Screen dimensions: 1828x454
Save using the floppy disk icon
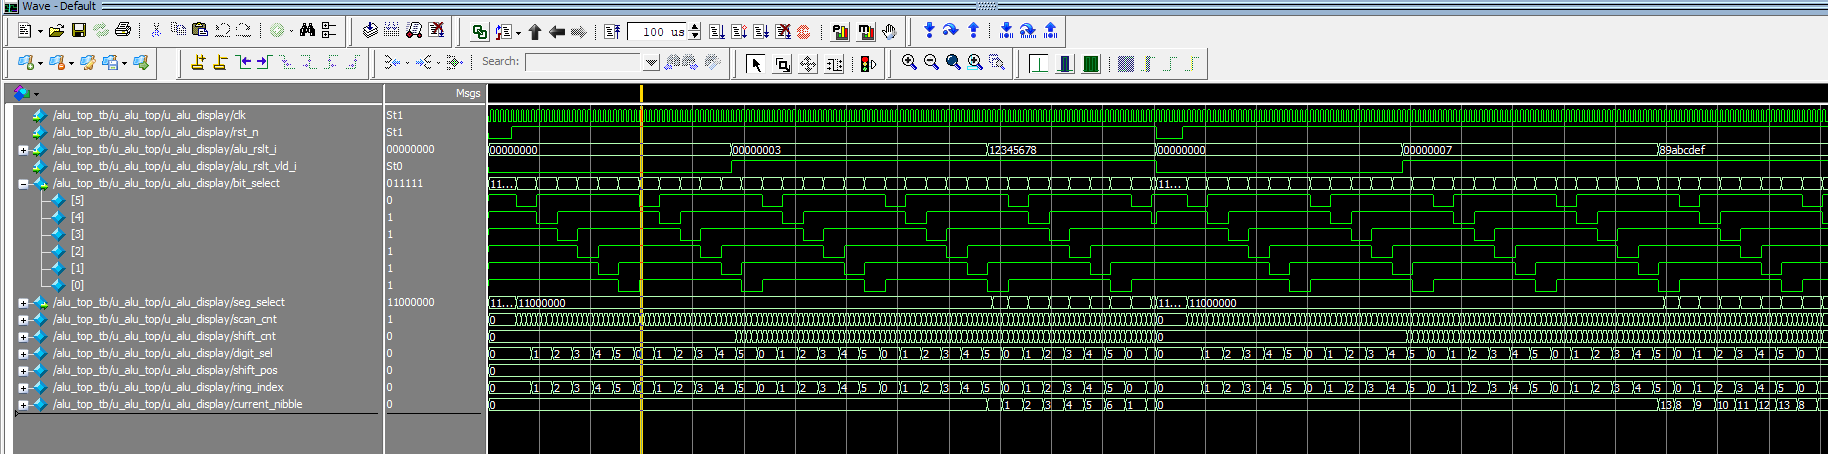(x=79, y=31)
